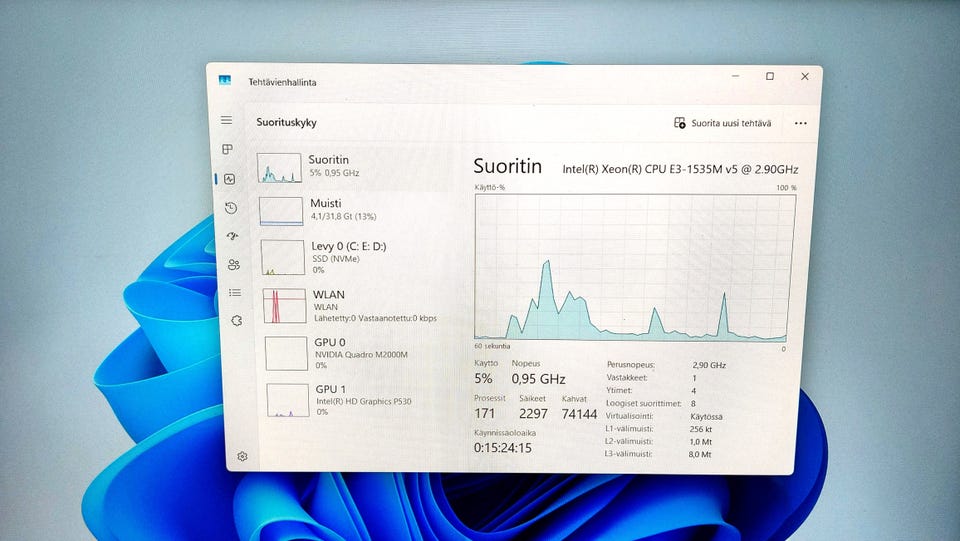The width and height of the screenshot is (960, 541).
Task: Open the Services sidebar icon
Action: tap(237, 321)
